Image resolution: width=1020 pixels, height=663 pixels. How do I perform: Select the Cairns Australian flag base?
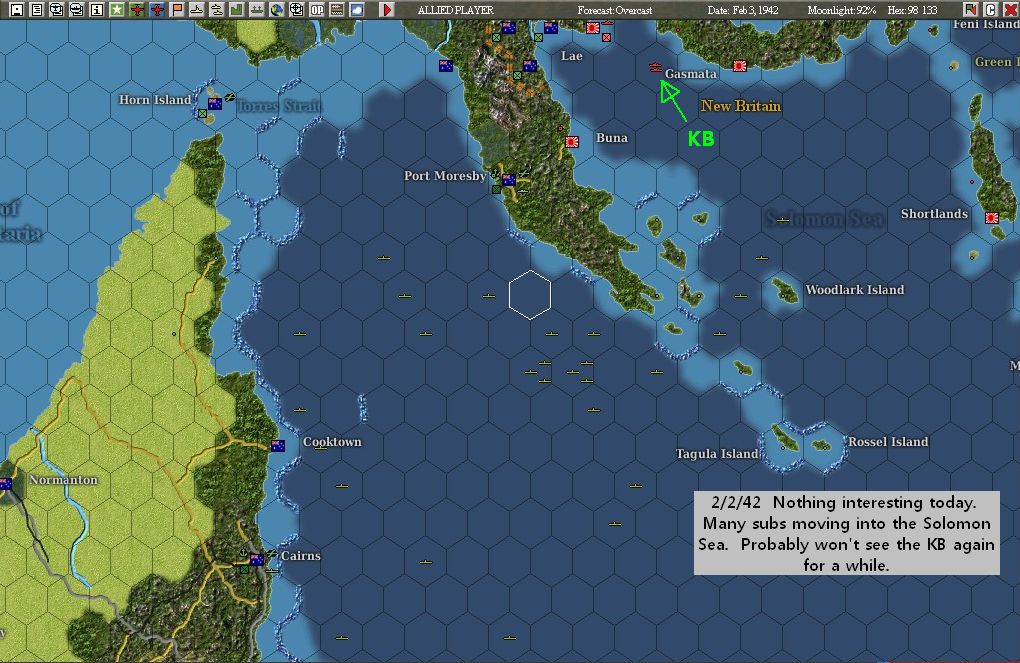point(257,560)
